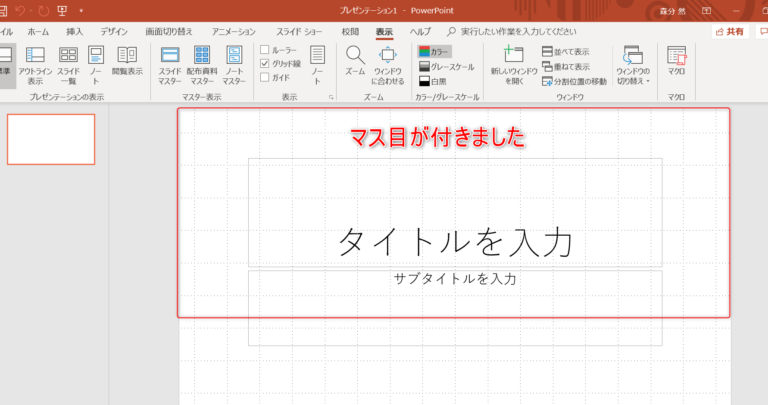Open the マクロ macros button
The height and width of the screenshot is (405, 768).
click(676, 61)
